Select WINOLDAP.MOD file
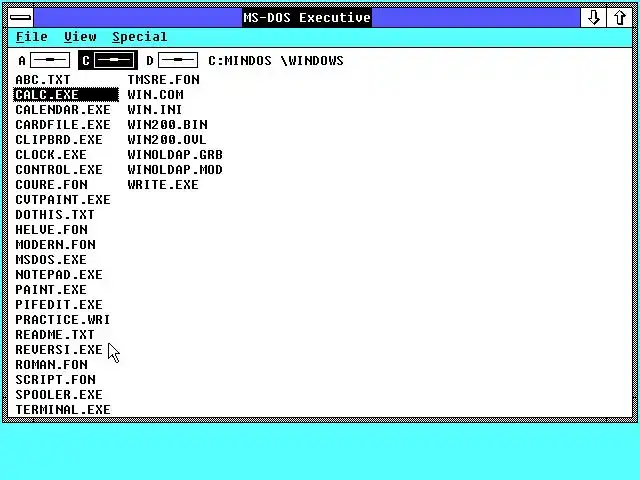 pos(175,169)
